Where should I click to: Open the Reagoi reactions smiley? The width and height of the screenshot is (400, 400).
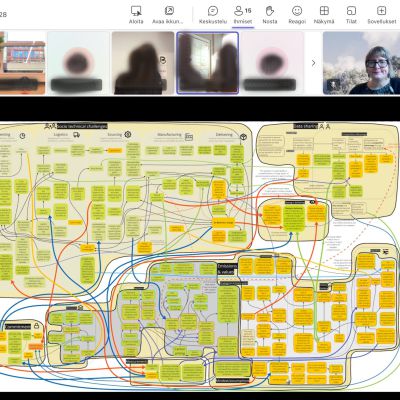(297, 11)
